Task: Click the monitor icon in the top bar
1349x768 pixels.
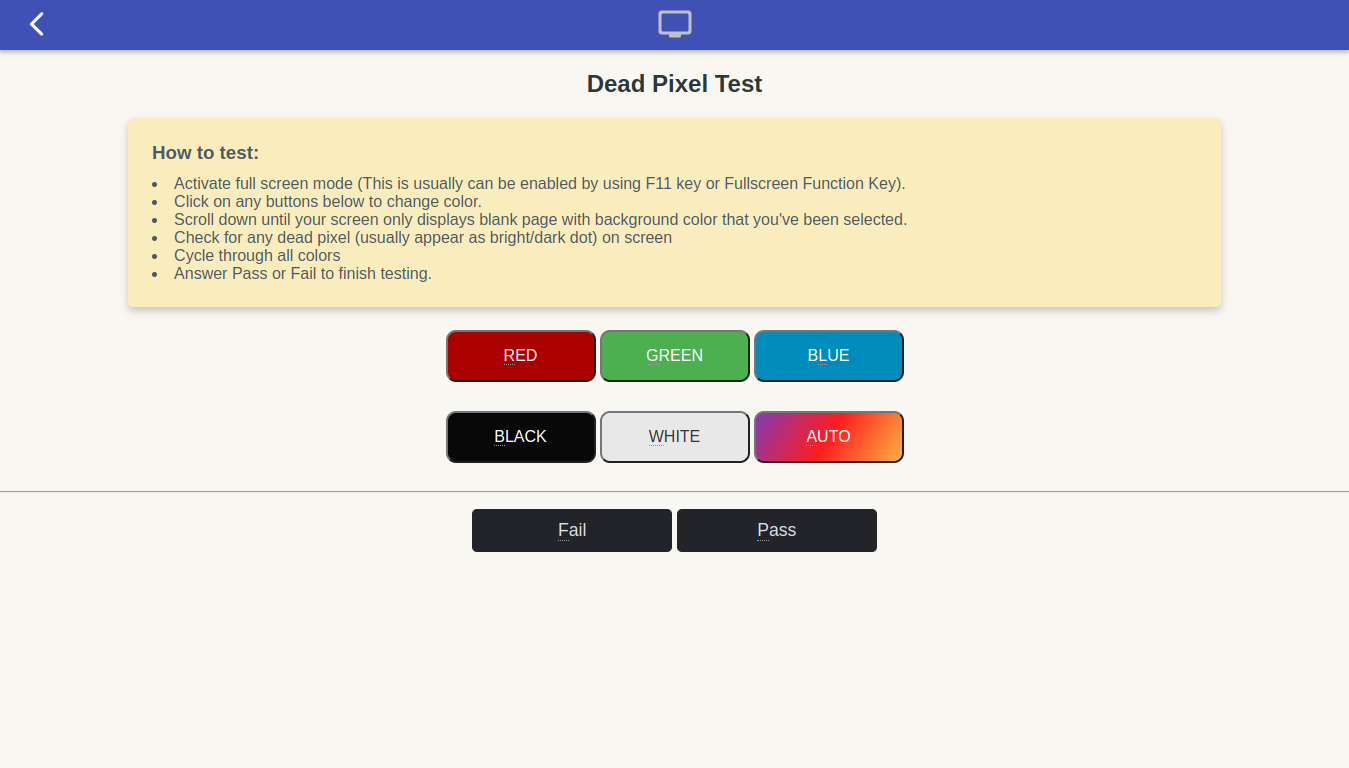Action: tap(675, 24)
